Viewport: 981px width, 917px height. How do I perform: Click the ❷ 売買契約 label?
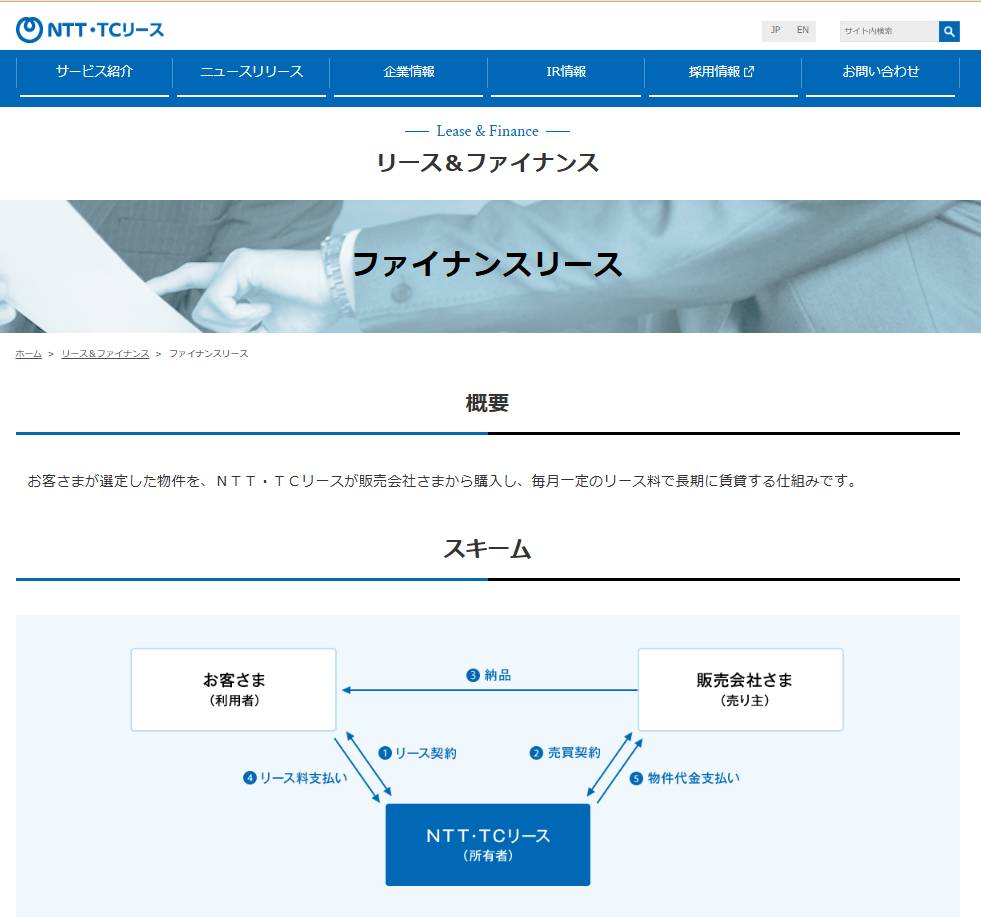pyautogui.click(x=565, y=752)
